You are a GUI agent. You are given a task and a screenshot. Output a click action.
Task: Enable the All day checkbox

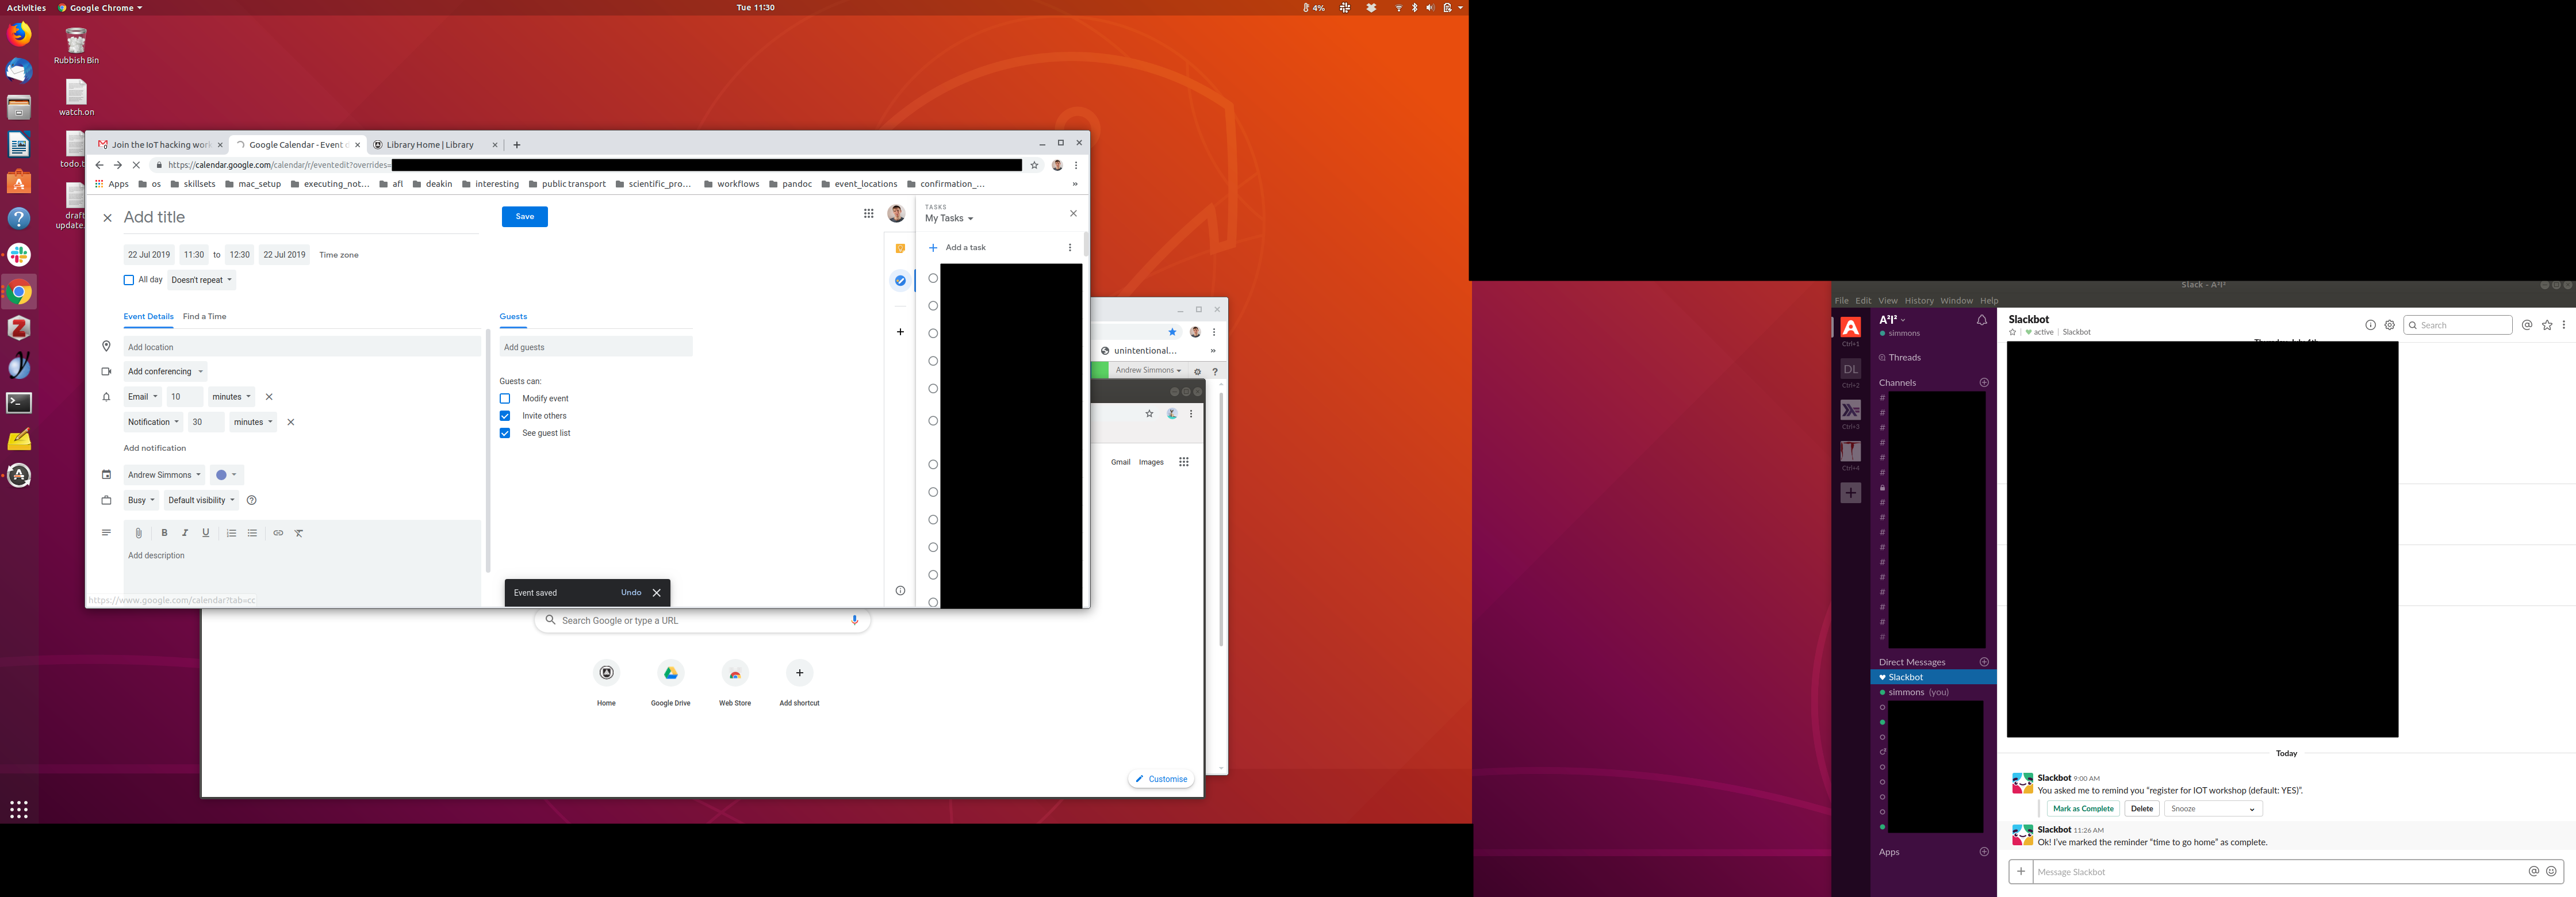click(129, 280)
